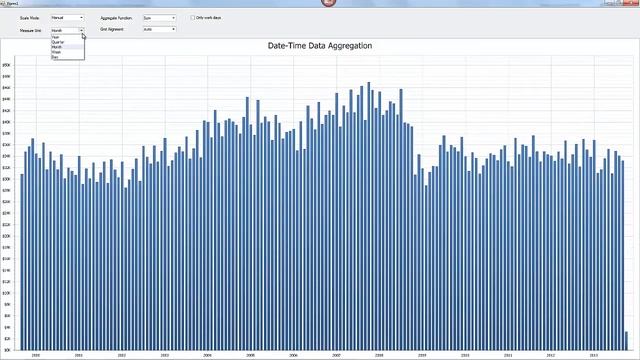Choose Month in Measure Unit list
640x360 pixels.
[67, 47]
